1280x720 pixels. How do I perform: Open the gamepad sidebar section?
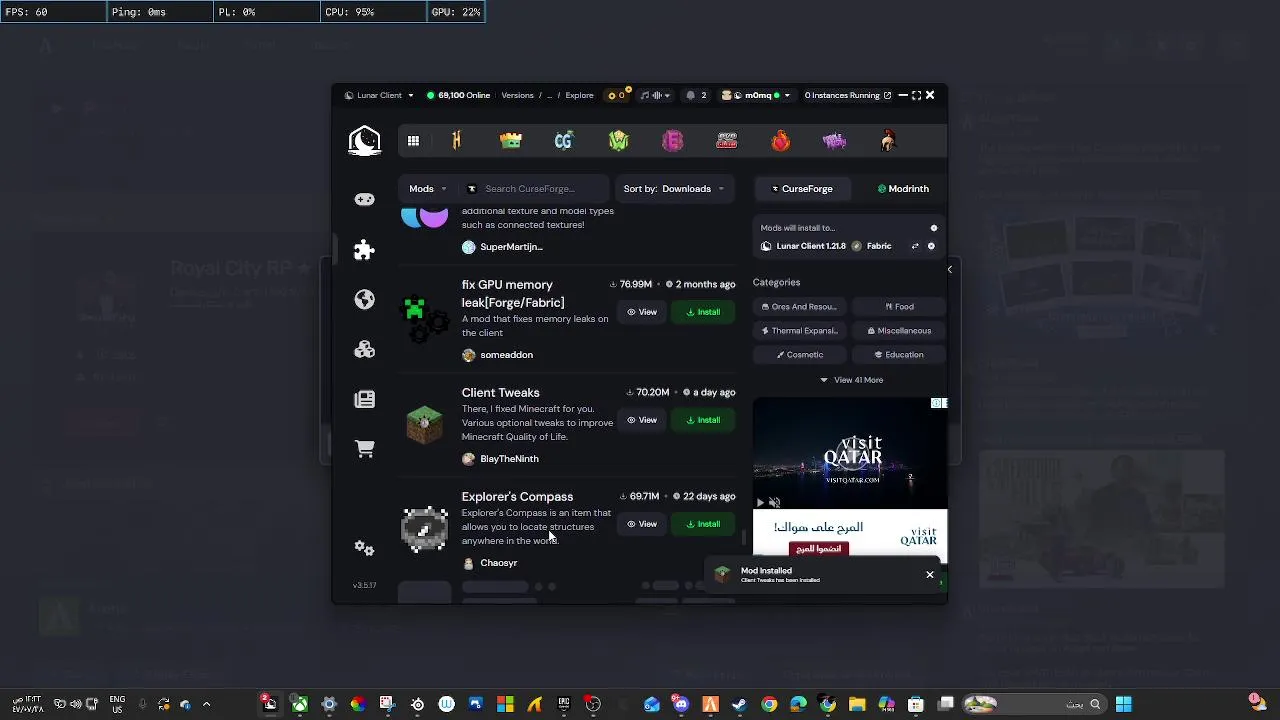(364, 199)
